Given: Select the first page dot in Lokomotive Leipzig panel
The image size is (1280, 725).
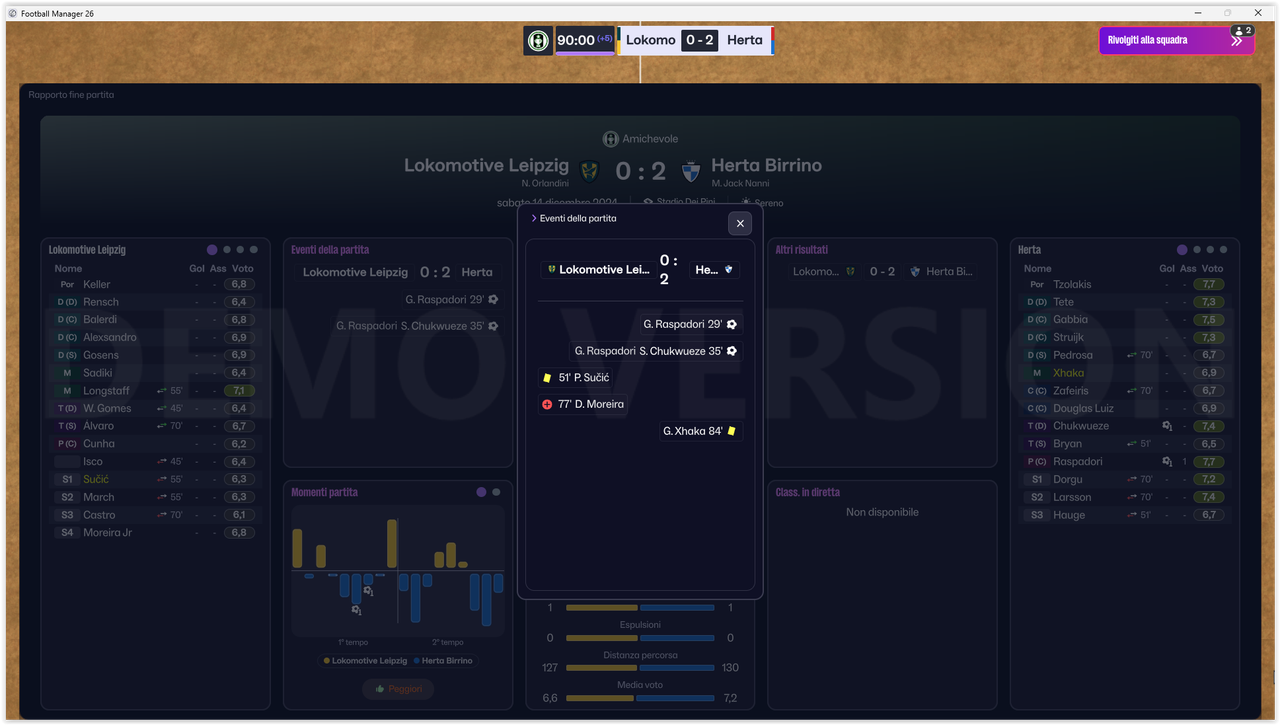Looking at the screenshot, I should pyautogui.click(x=212, y=250).
